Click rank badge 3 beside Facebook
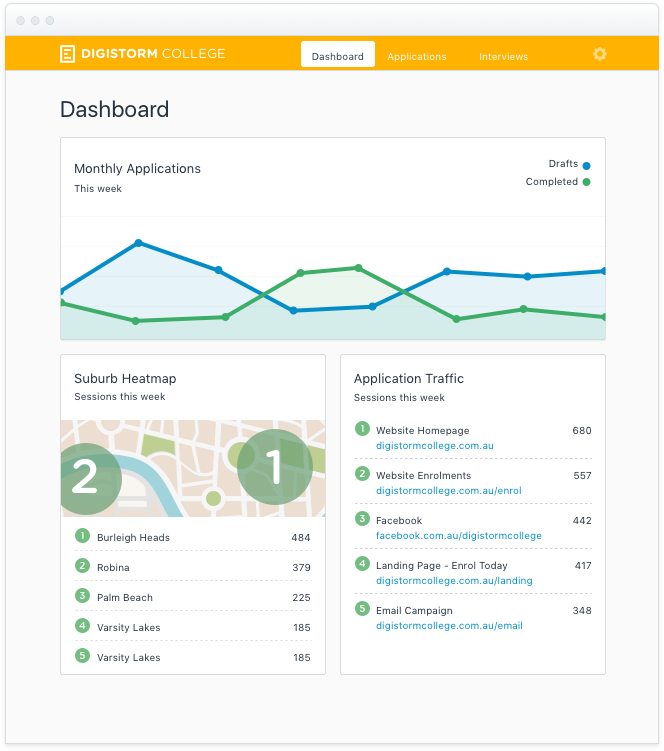Image resolution: width=664 pixels, height=751 pixels. [x=362, y=518]
